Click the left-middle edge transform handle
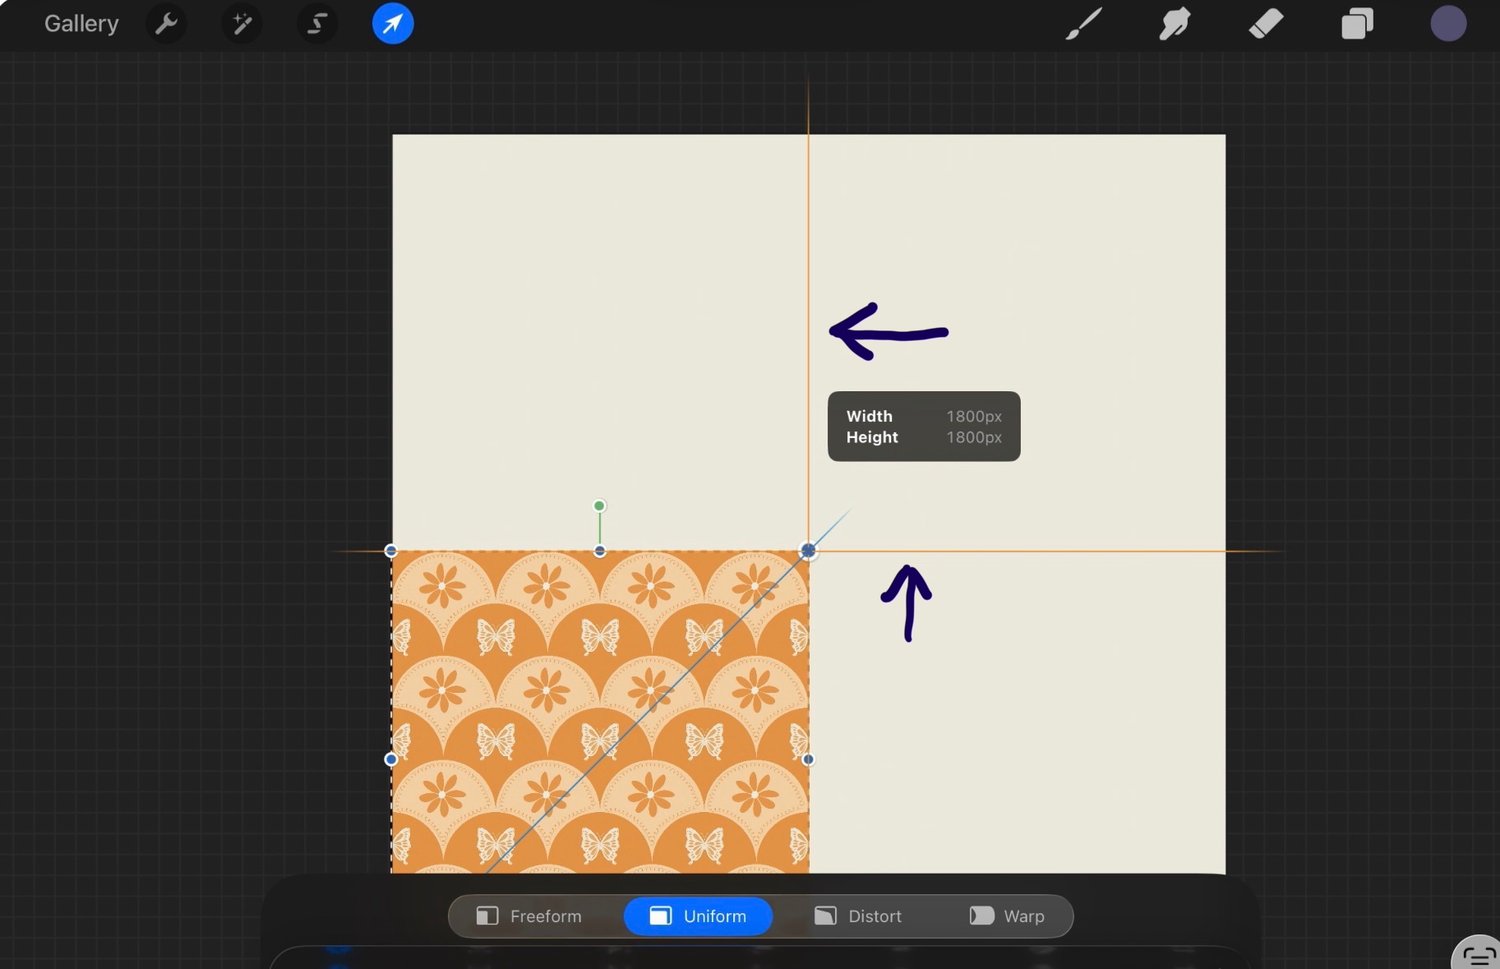1500x969 pixels. point(391,759)
